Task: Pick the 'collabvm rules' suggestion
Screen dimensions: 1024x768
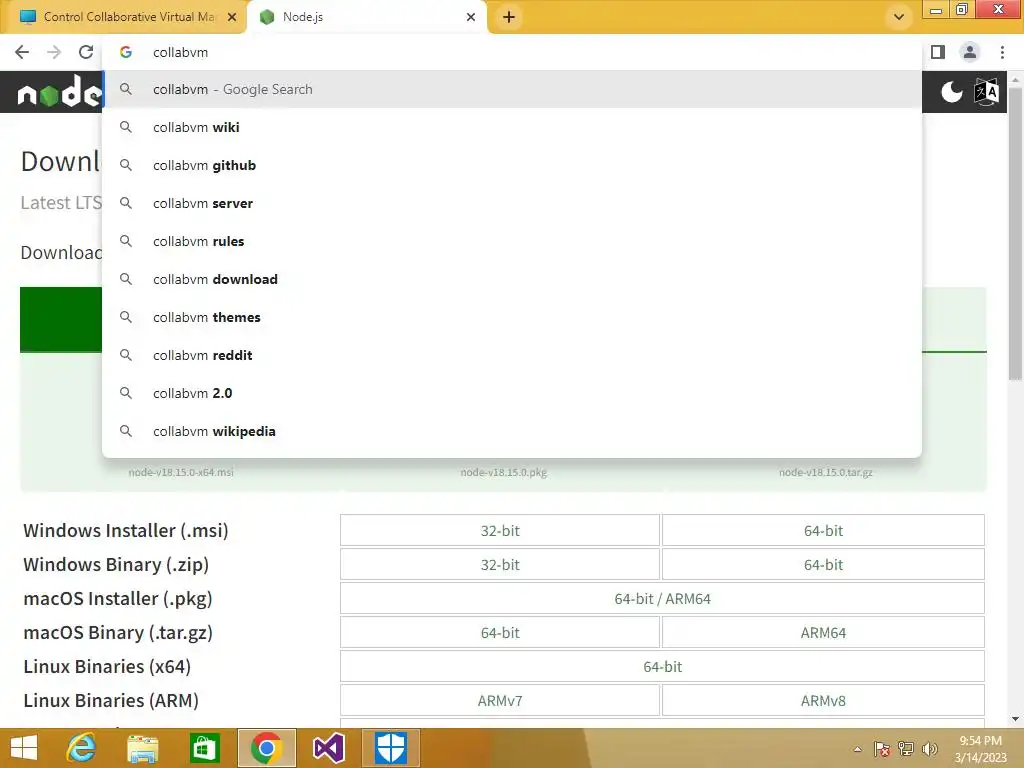Action: pos(512,241)
